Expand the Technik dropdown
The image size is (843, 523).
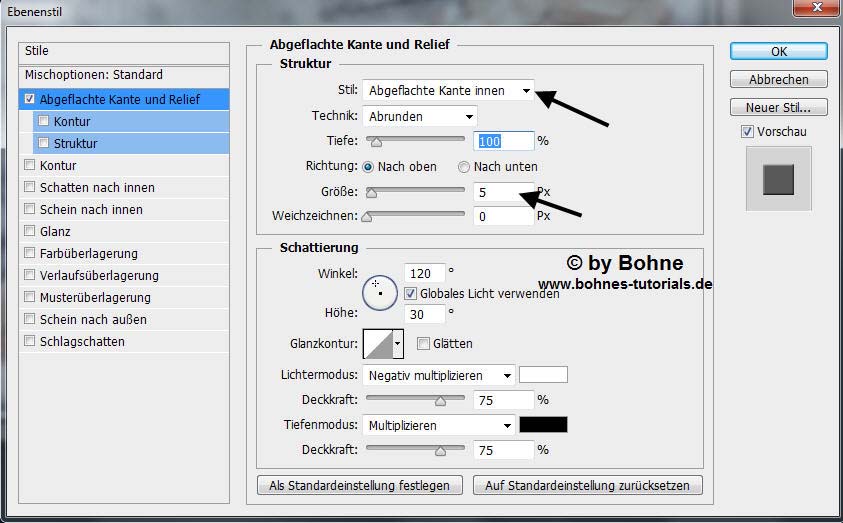420,116
